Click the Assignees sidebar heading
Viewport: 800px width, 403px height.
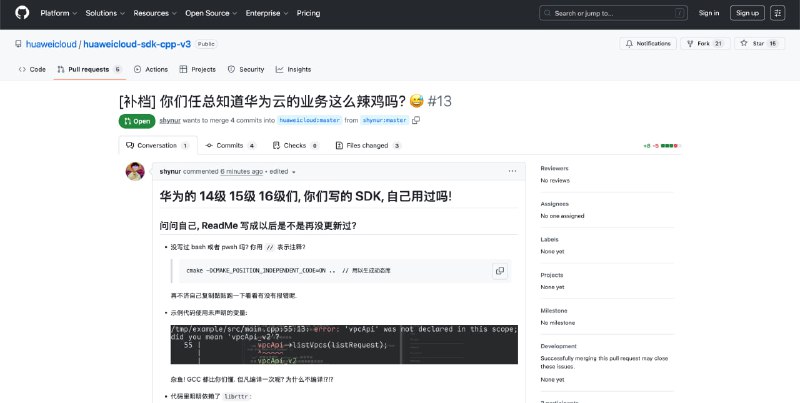coord(555,204)
